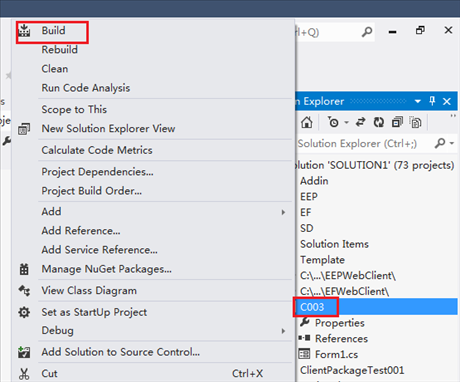Click the Refresh icon in Solution Explorer toolbar
This screenshot has height=382, width=460.
pyautogui.click(x=379, y=122)
